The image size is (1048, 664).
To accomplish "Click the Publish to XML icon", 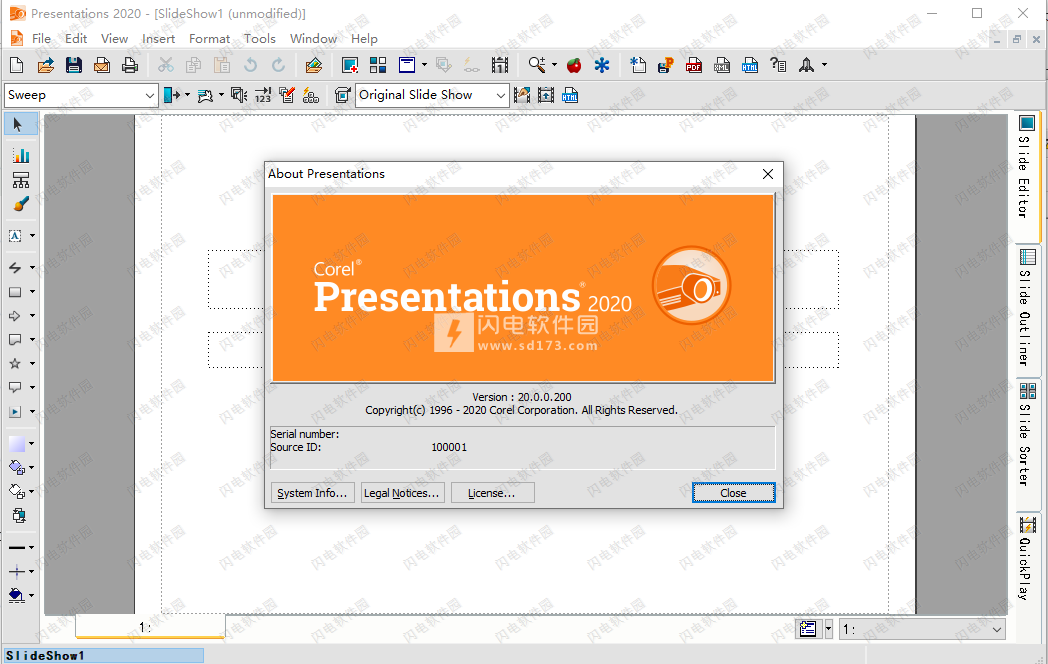I will (722, 65).
